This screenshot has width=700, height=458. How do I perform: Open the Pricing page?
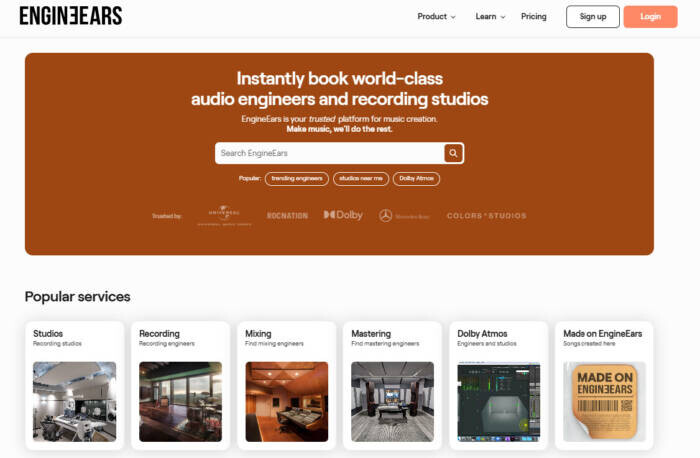[x=533, y=17]
